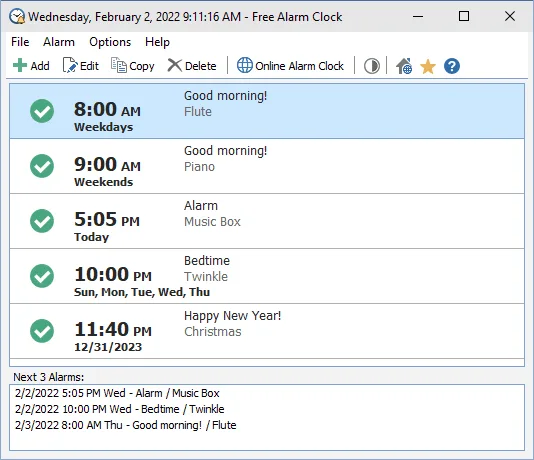Open the Help menu
This screenshot has width=534, height=460.
pyautogui.click(x=157, y=42)
